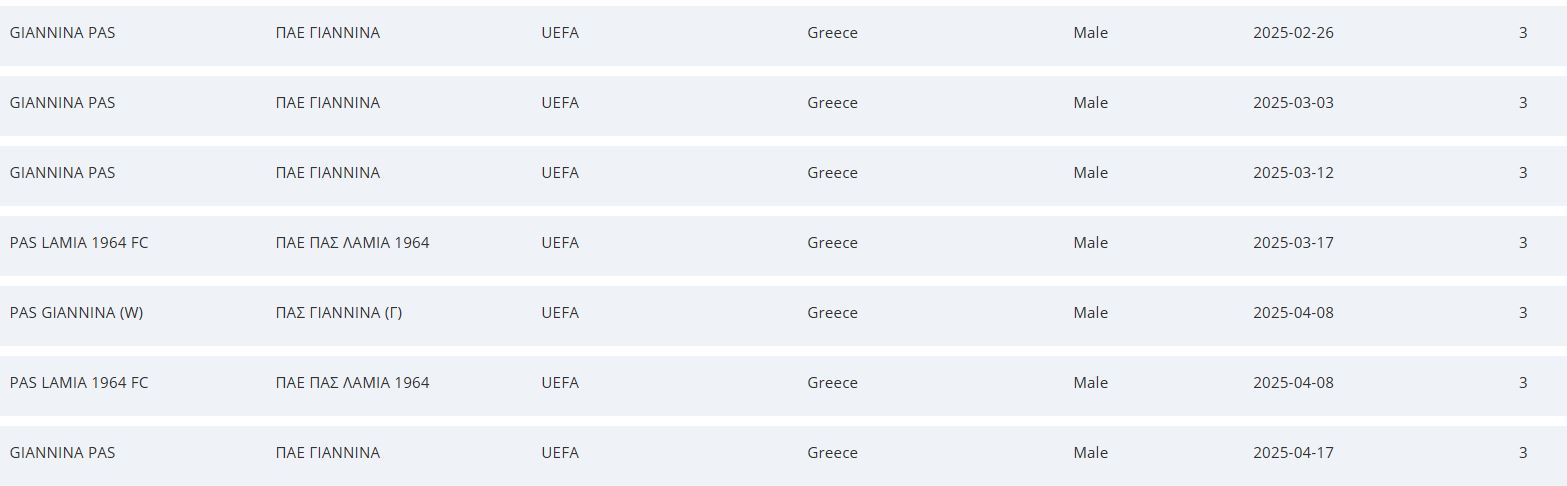1567x486 pixels.
Task: Click Male in the 2025-03-12 row
Action: pos(1090,172)
